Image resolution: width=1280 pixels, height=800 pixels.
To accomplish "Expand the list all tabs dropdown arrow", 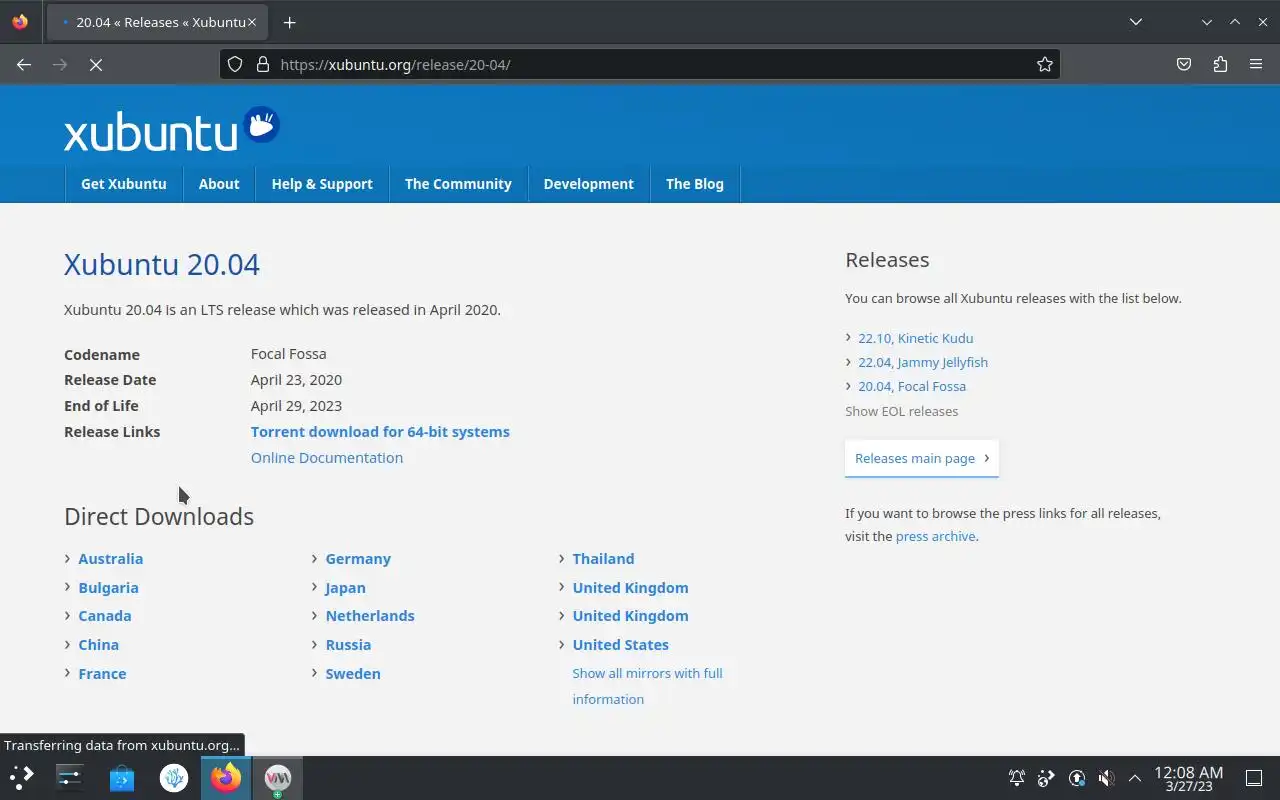I will [1136, 22].
